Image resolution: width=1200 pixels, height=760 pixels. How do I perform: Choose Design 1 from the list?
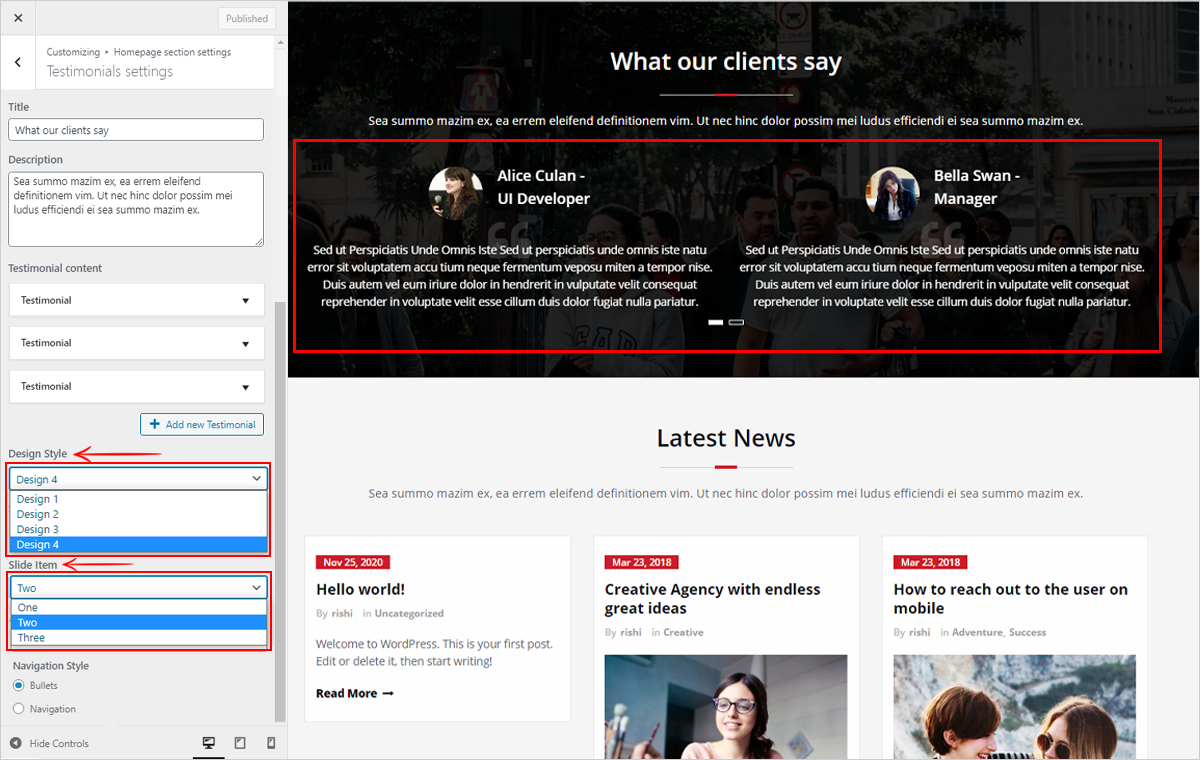pos(138,499)
